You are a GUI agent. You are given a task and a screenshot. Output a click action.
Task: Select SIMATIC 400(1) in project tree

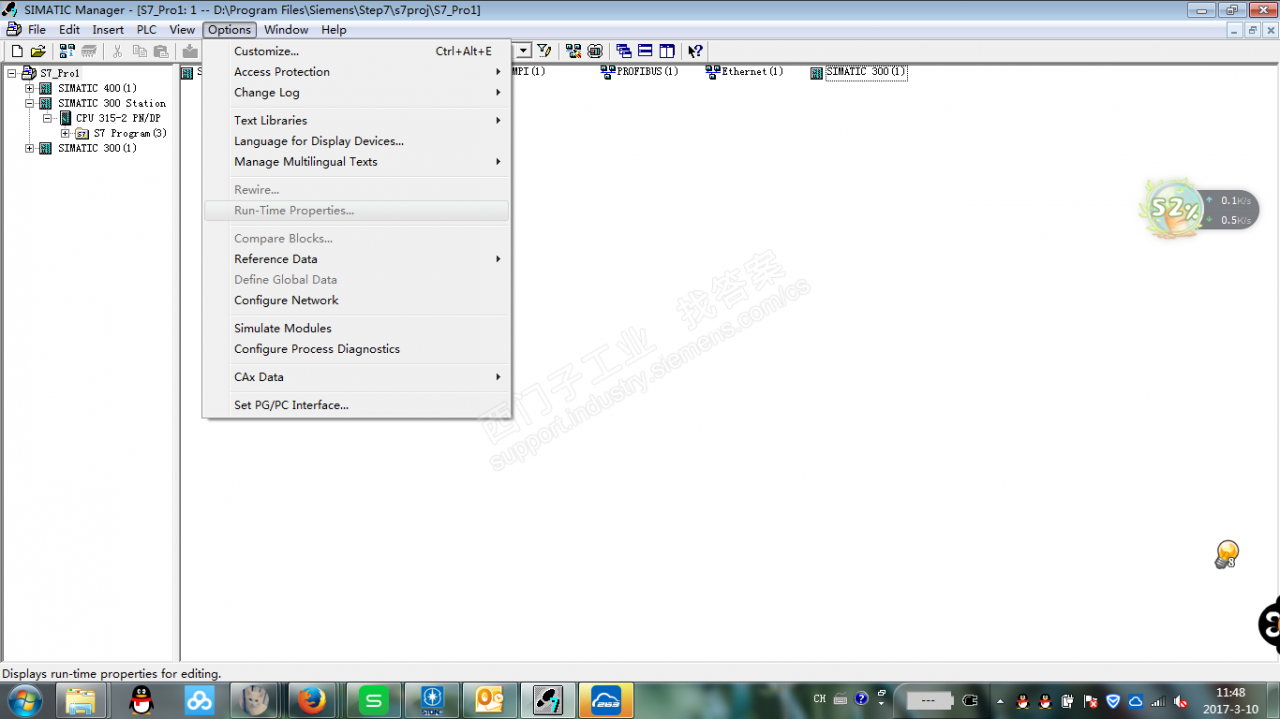click(x=97, y=88)
